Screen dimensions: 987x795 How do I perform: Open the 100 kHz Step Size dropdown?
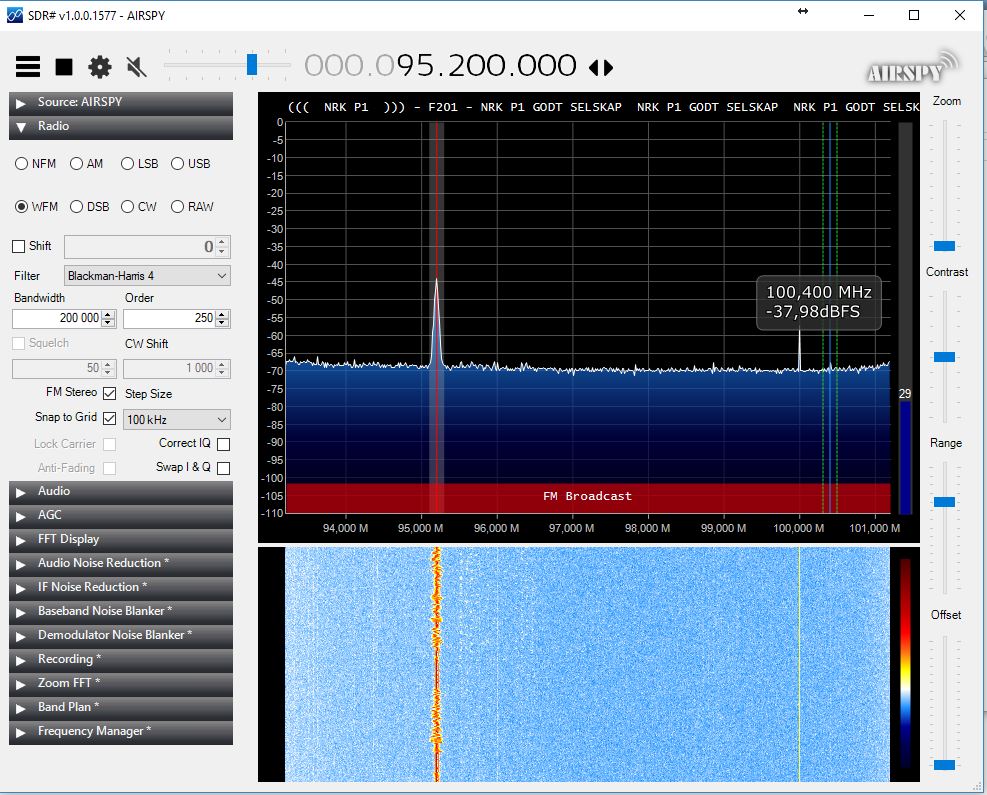[x=176, y=418]
